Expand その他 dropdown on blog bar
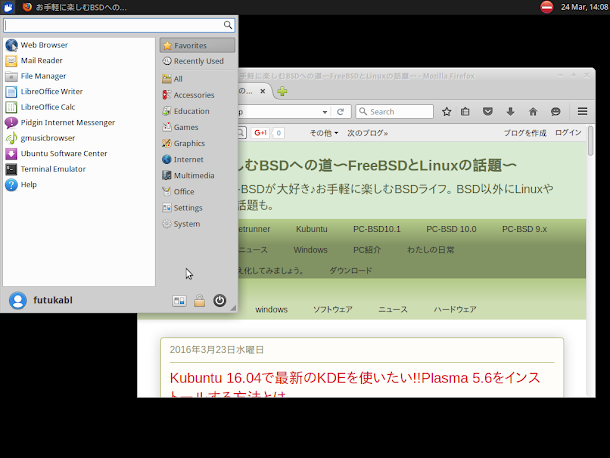Image resolution: width=610 pixels, height=458 pixels. click(x=324, y=133)
